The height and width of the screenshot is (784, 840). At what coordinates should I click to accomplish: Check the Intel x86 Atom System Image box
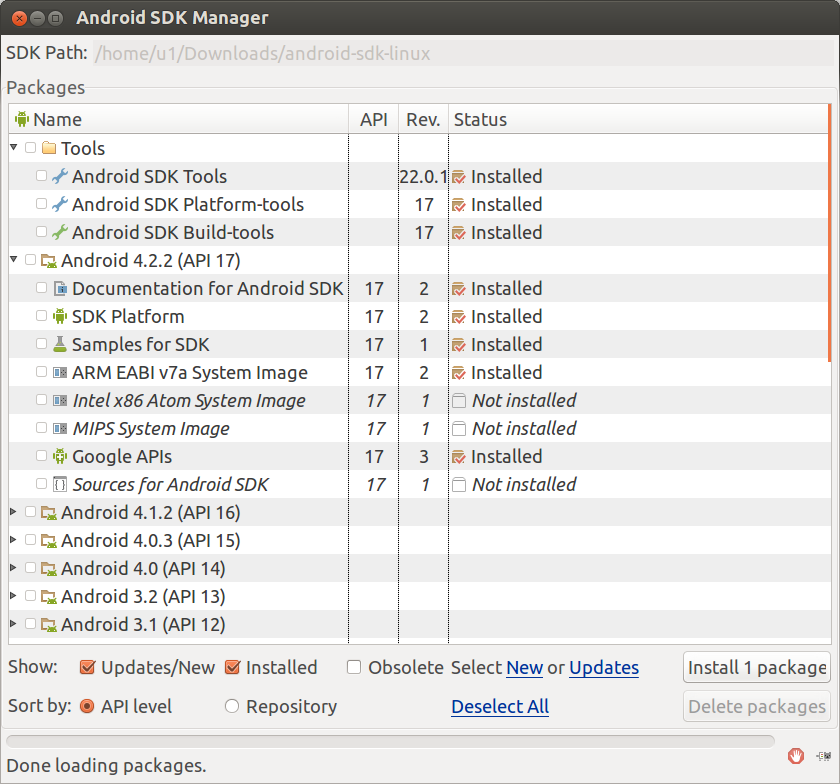pyautogui.click(x=41, y=400)
